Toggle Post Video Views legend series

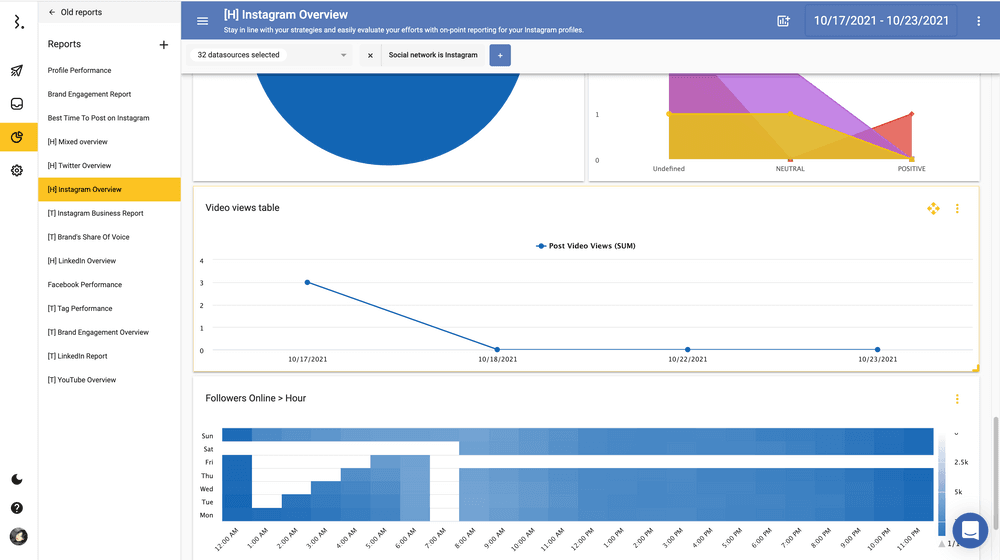pyautogui.click(x=586, y=245)
